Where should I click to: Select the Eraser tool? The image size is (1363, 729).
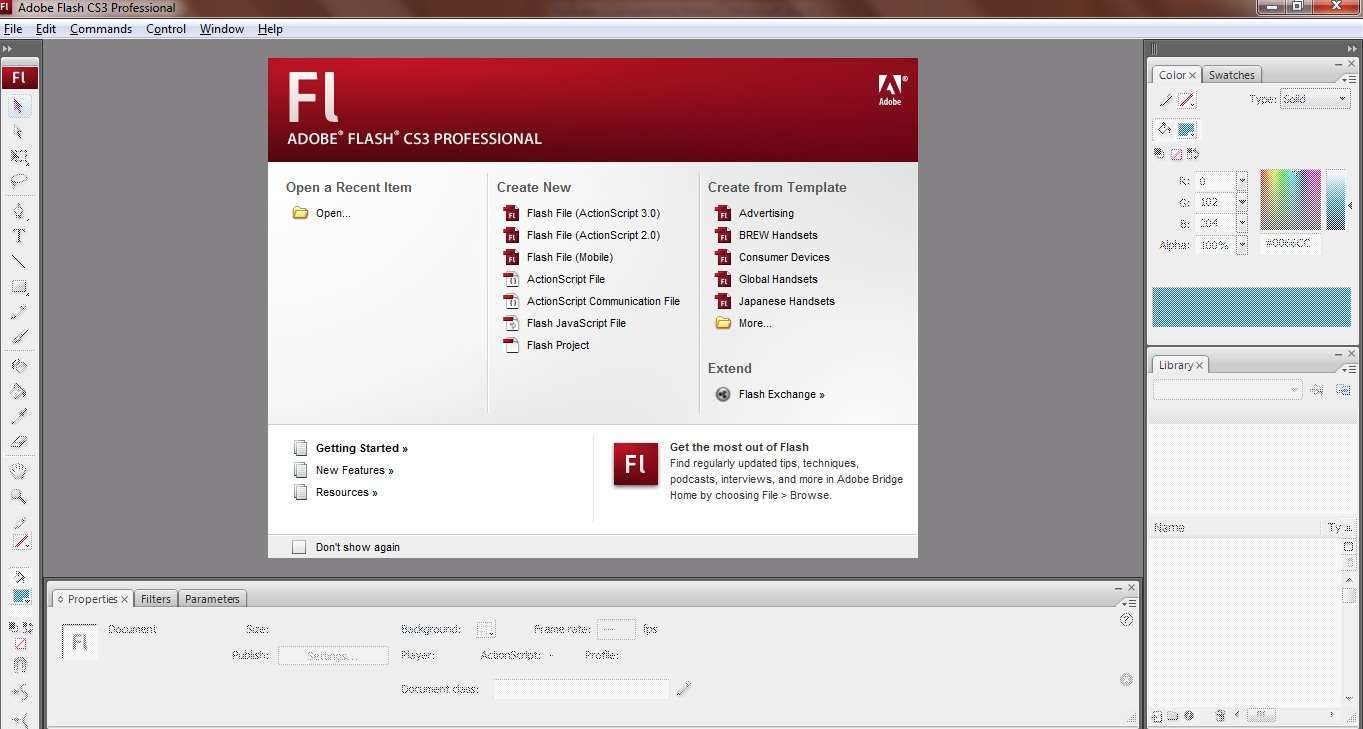[19, 441]
